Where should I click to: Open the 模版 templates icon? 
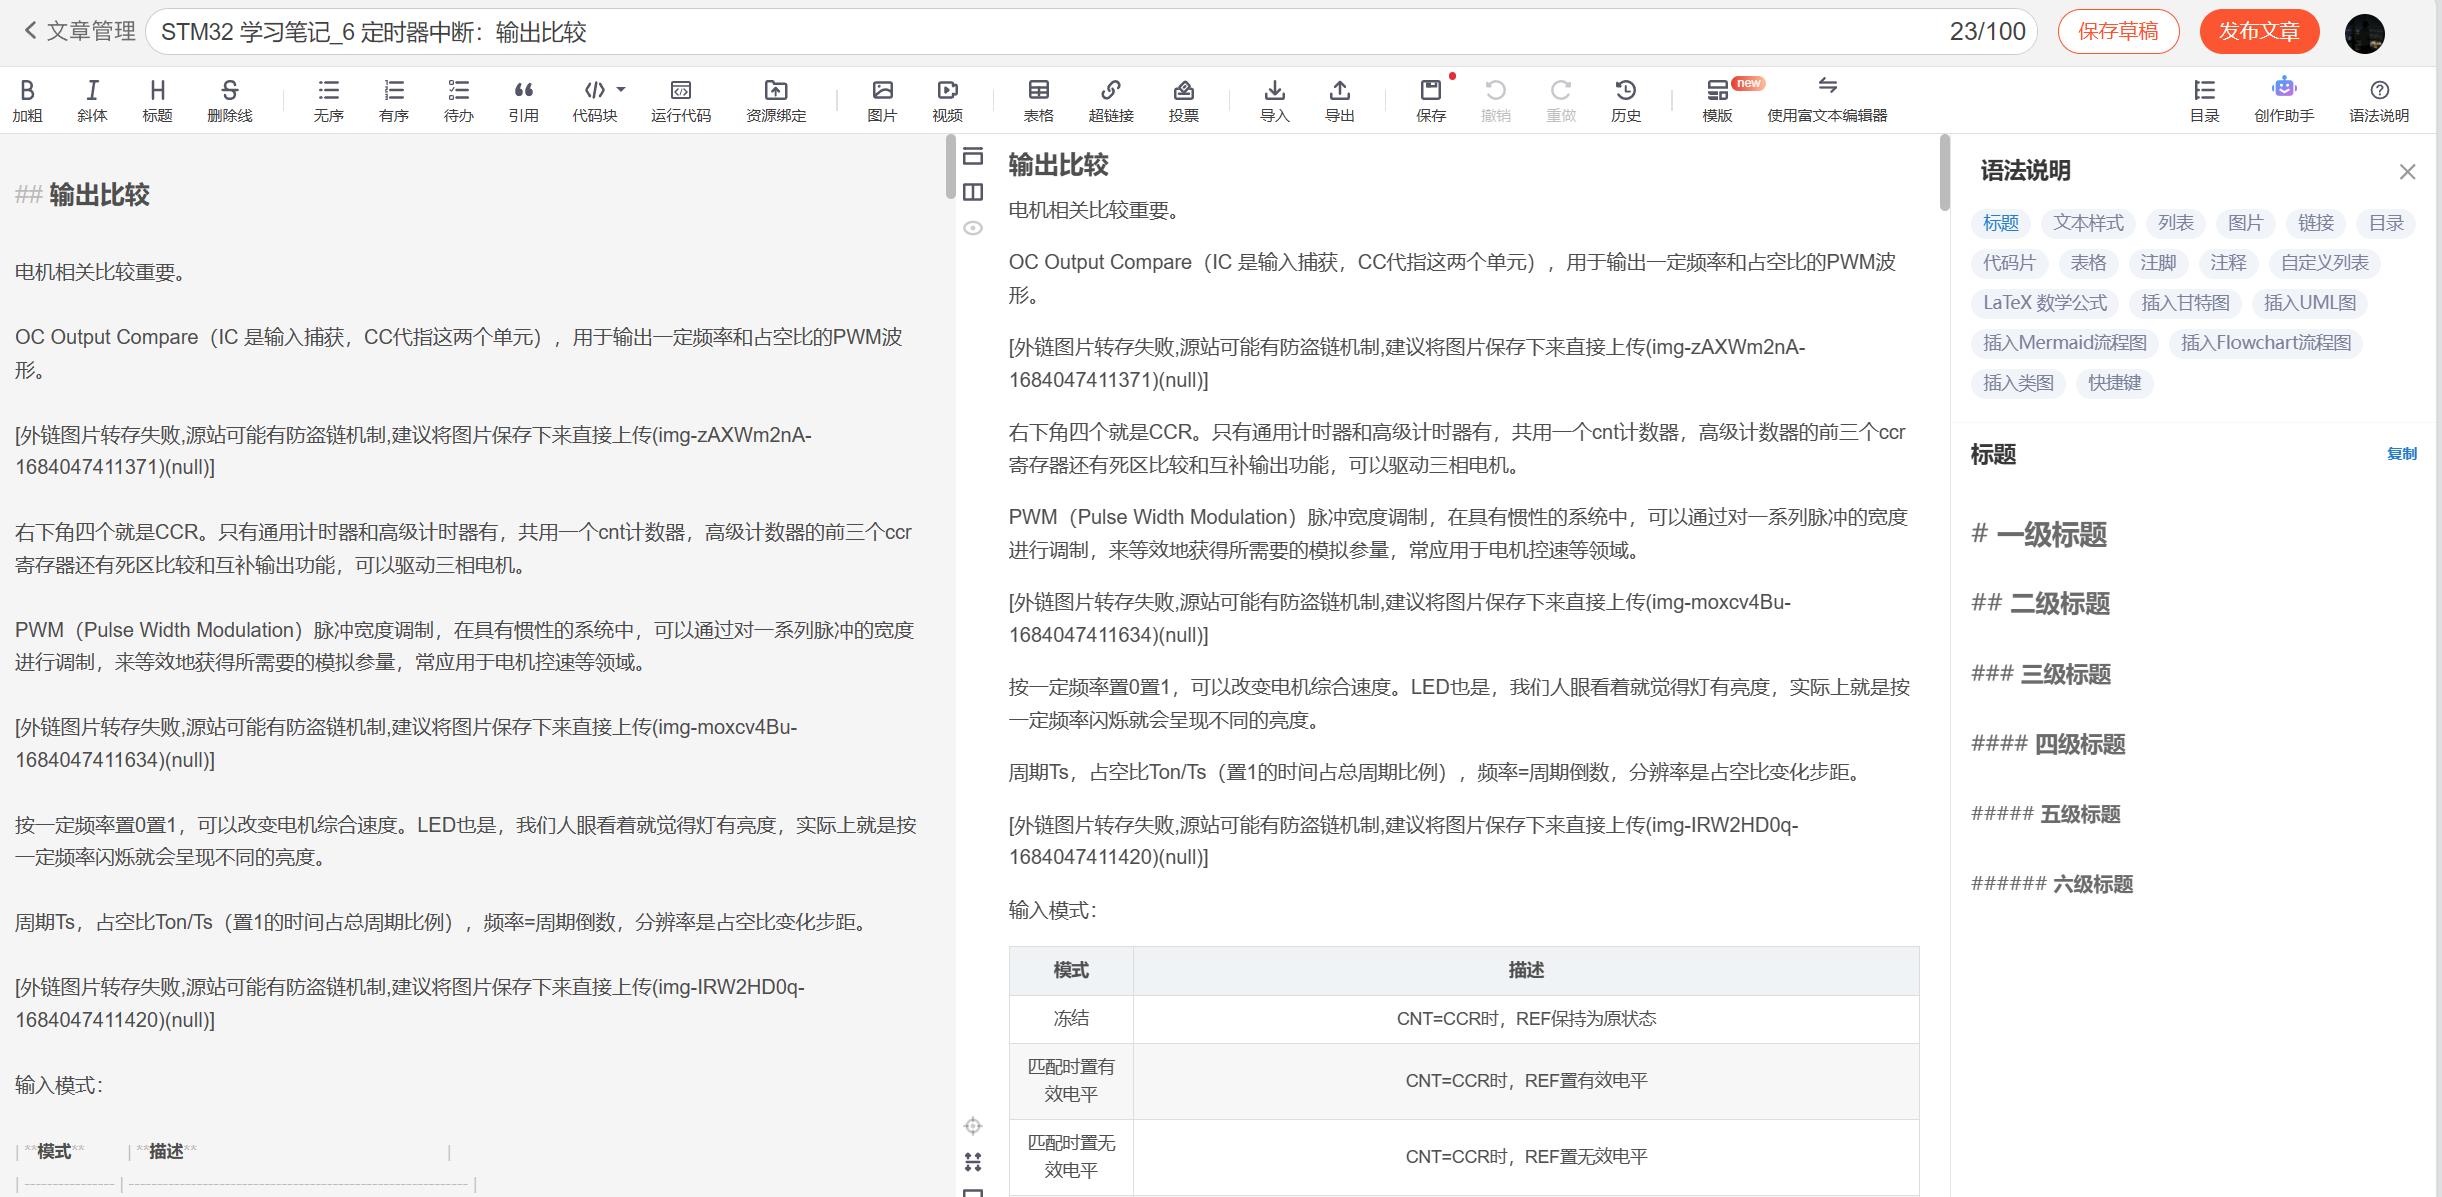(x=1717, y=100)
